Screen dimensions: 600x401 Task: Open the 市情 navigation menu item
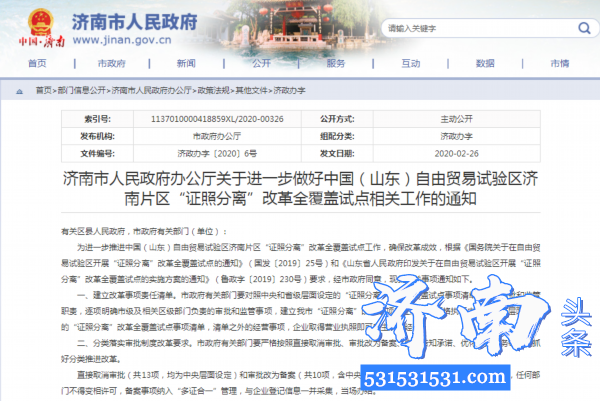(560, 63)
